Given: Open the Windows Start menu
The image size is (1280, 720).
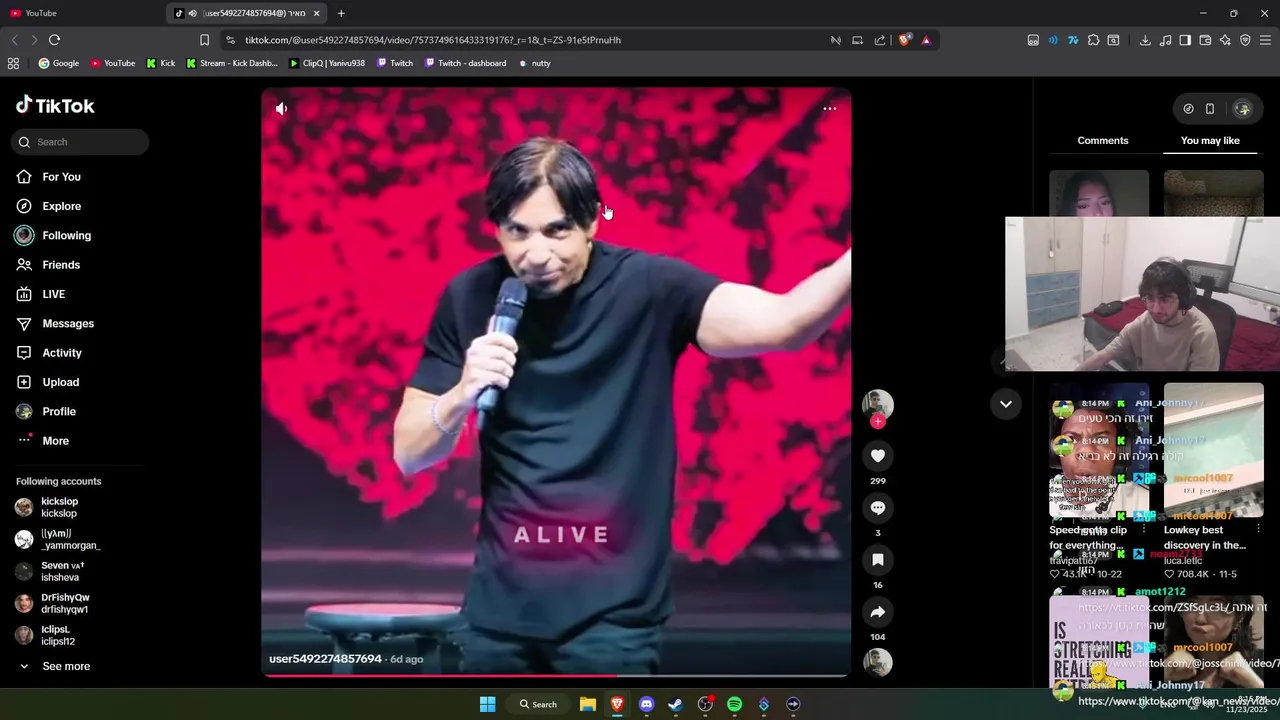Looking at the screenshot, I should 487,704.
